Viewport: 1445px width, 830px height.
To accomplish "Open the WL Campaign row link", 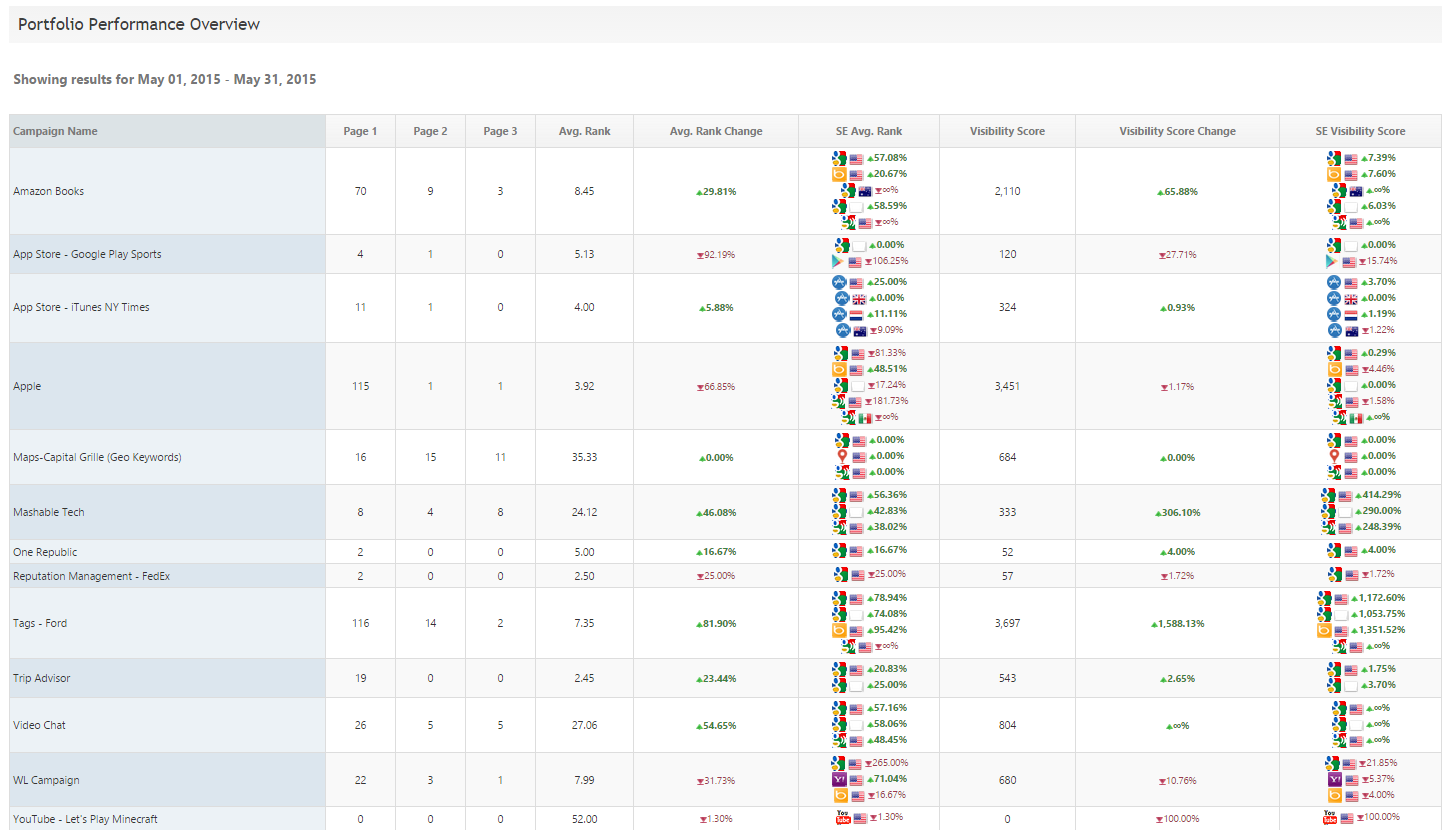I will (46, 780).
